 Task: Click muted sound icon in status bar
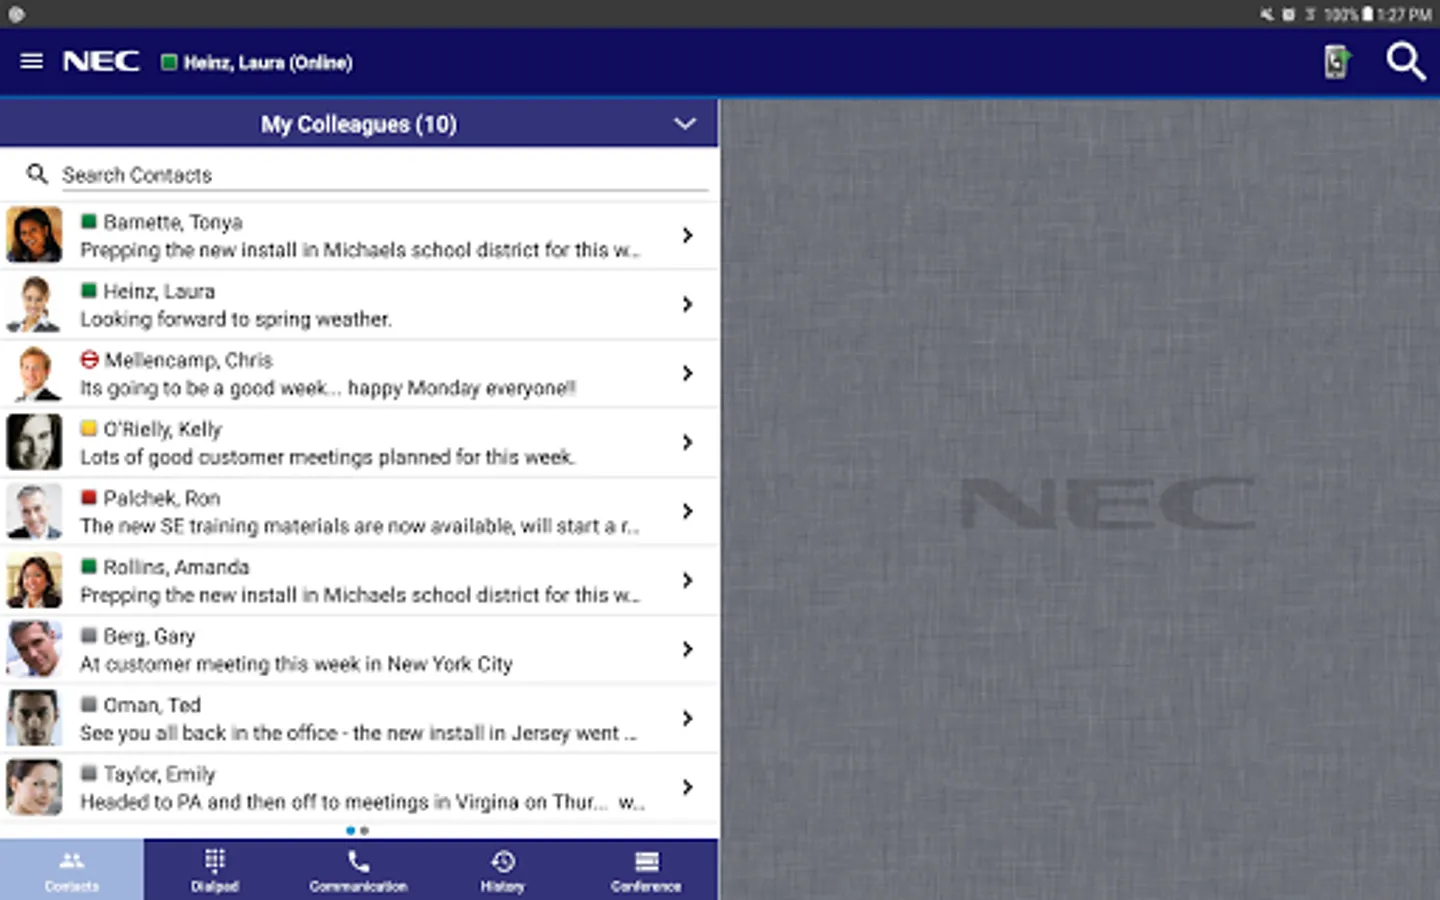[1267, 14]
